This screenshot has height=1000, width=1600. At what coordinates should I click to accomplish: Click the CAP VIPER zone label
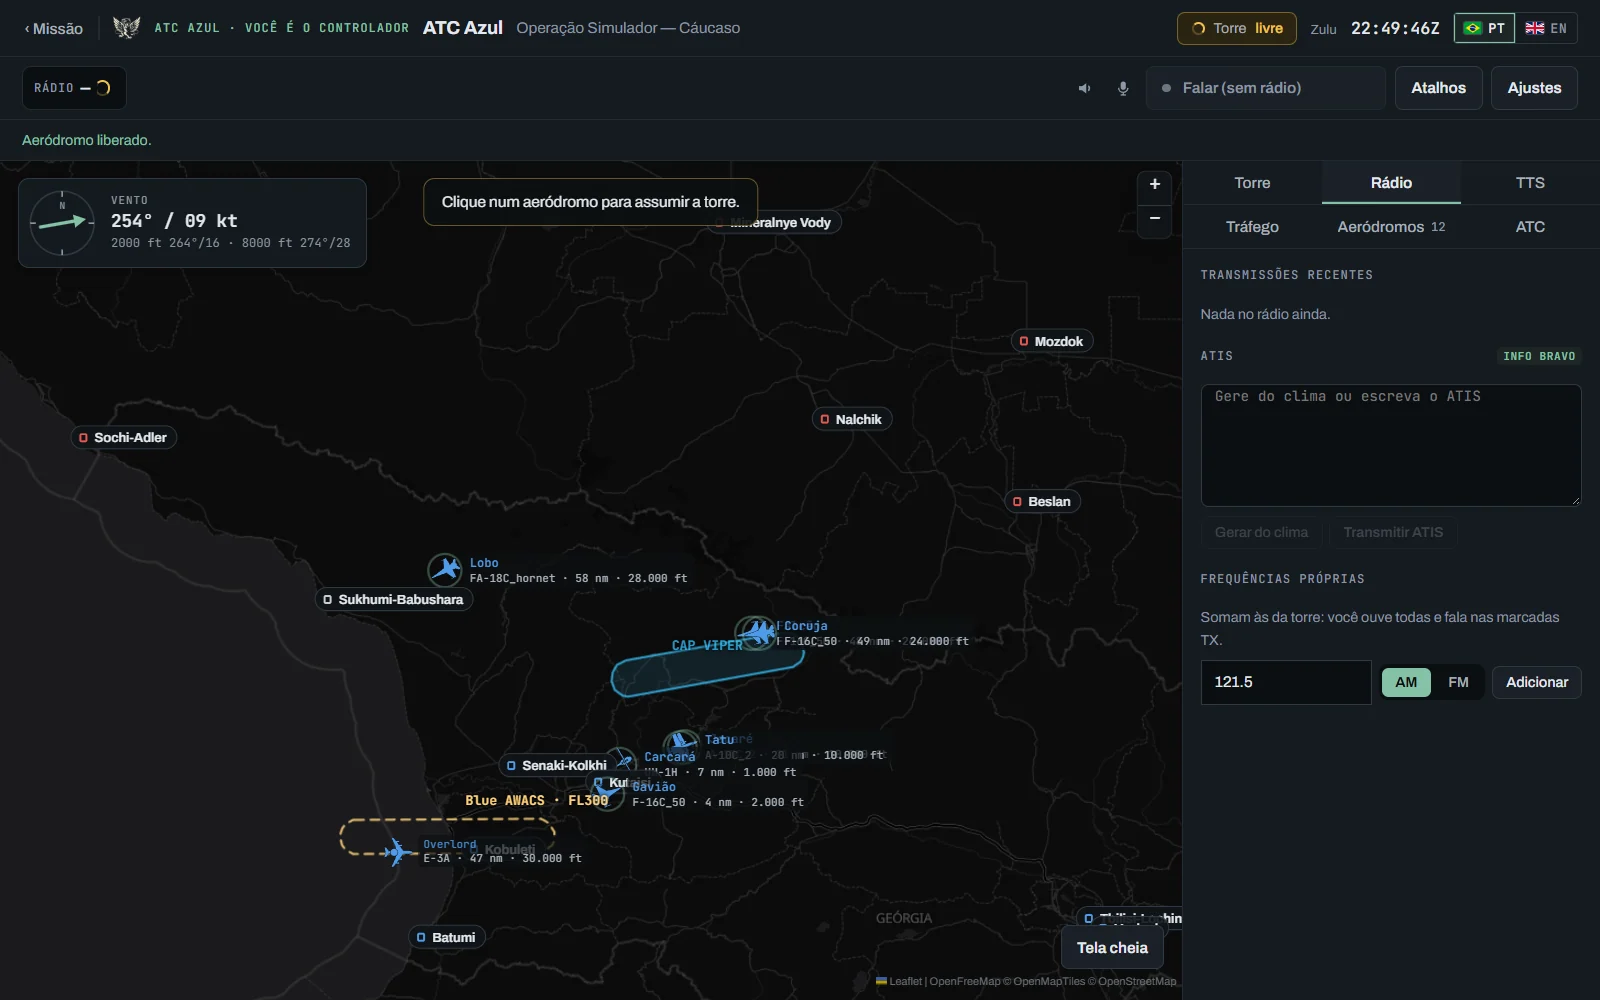click(x=707, y=645)
